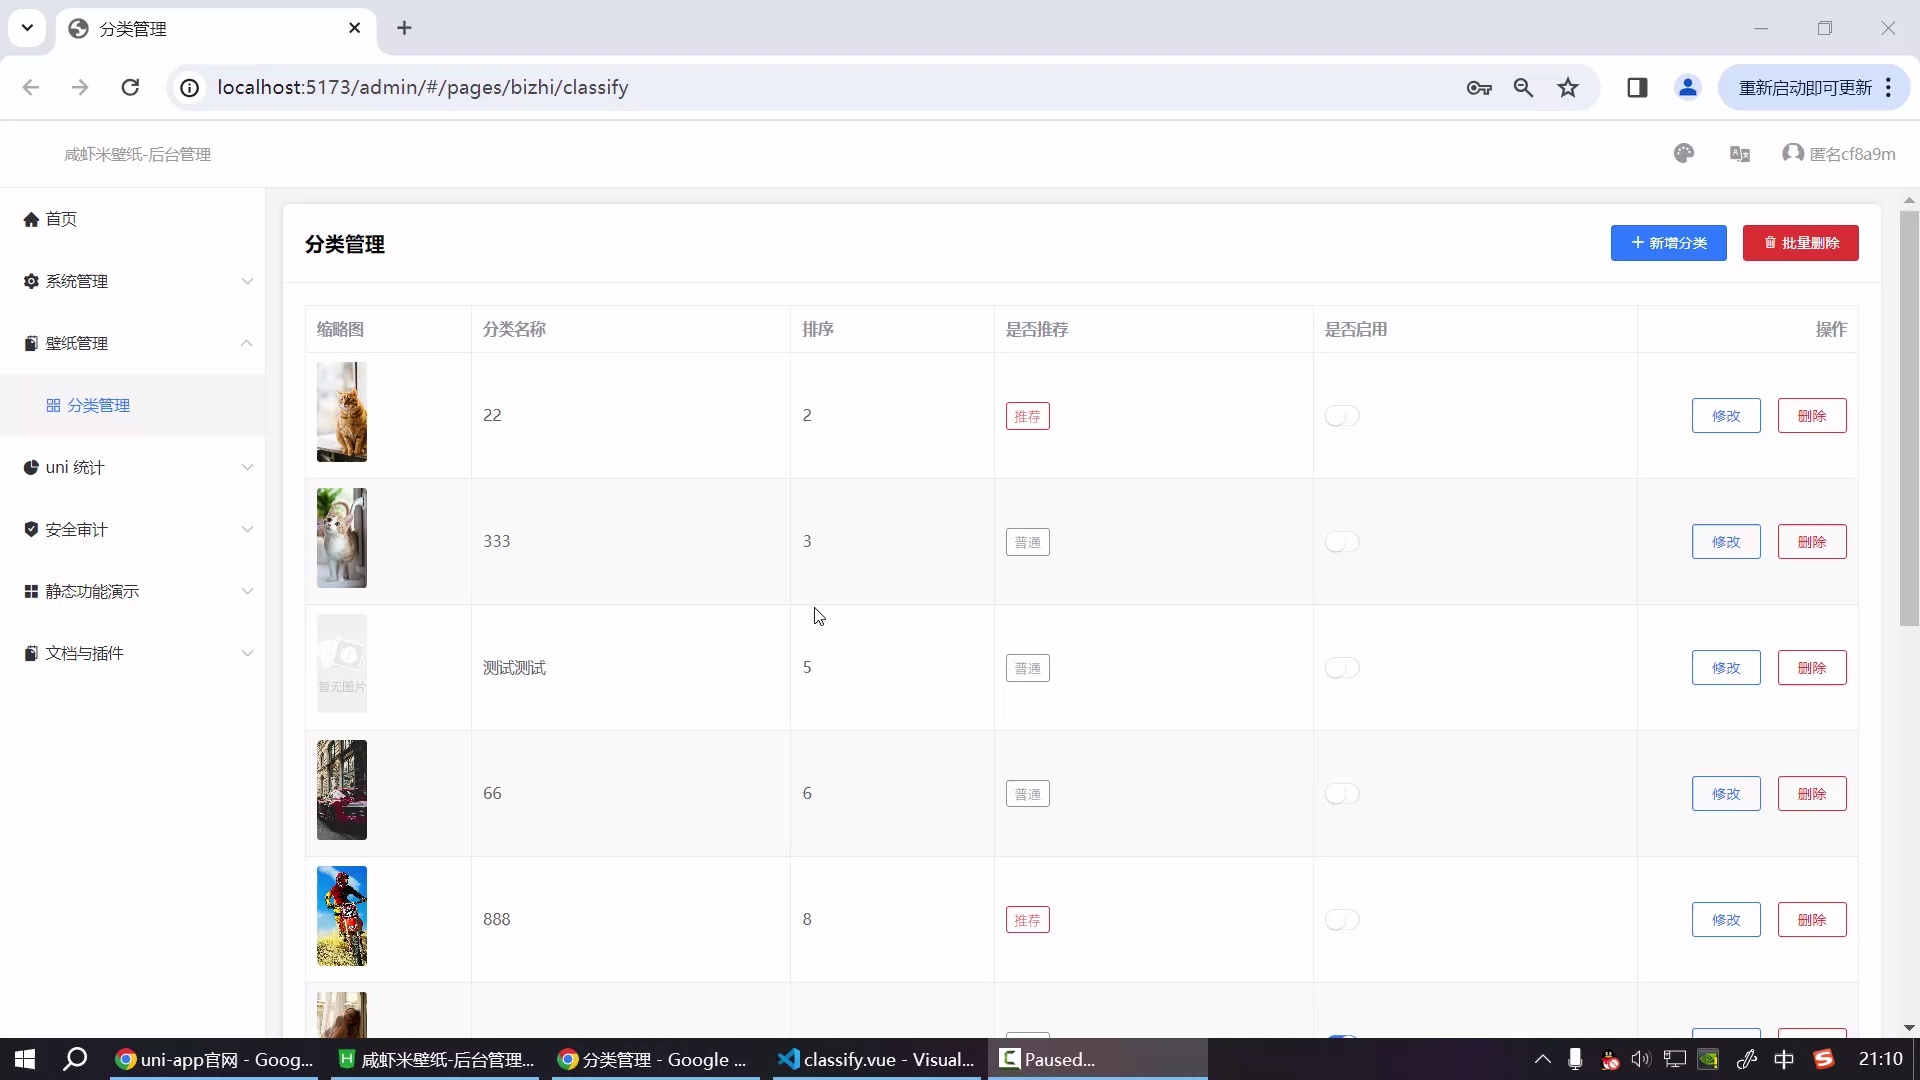Click the 新增分类 button
The image size is (1920, 1080).
point(1668,243)
